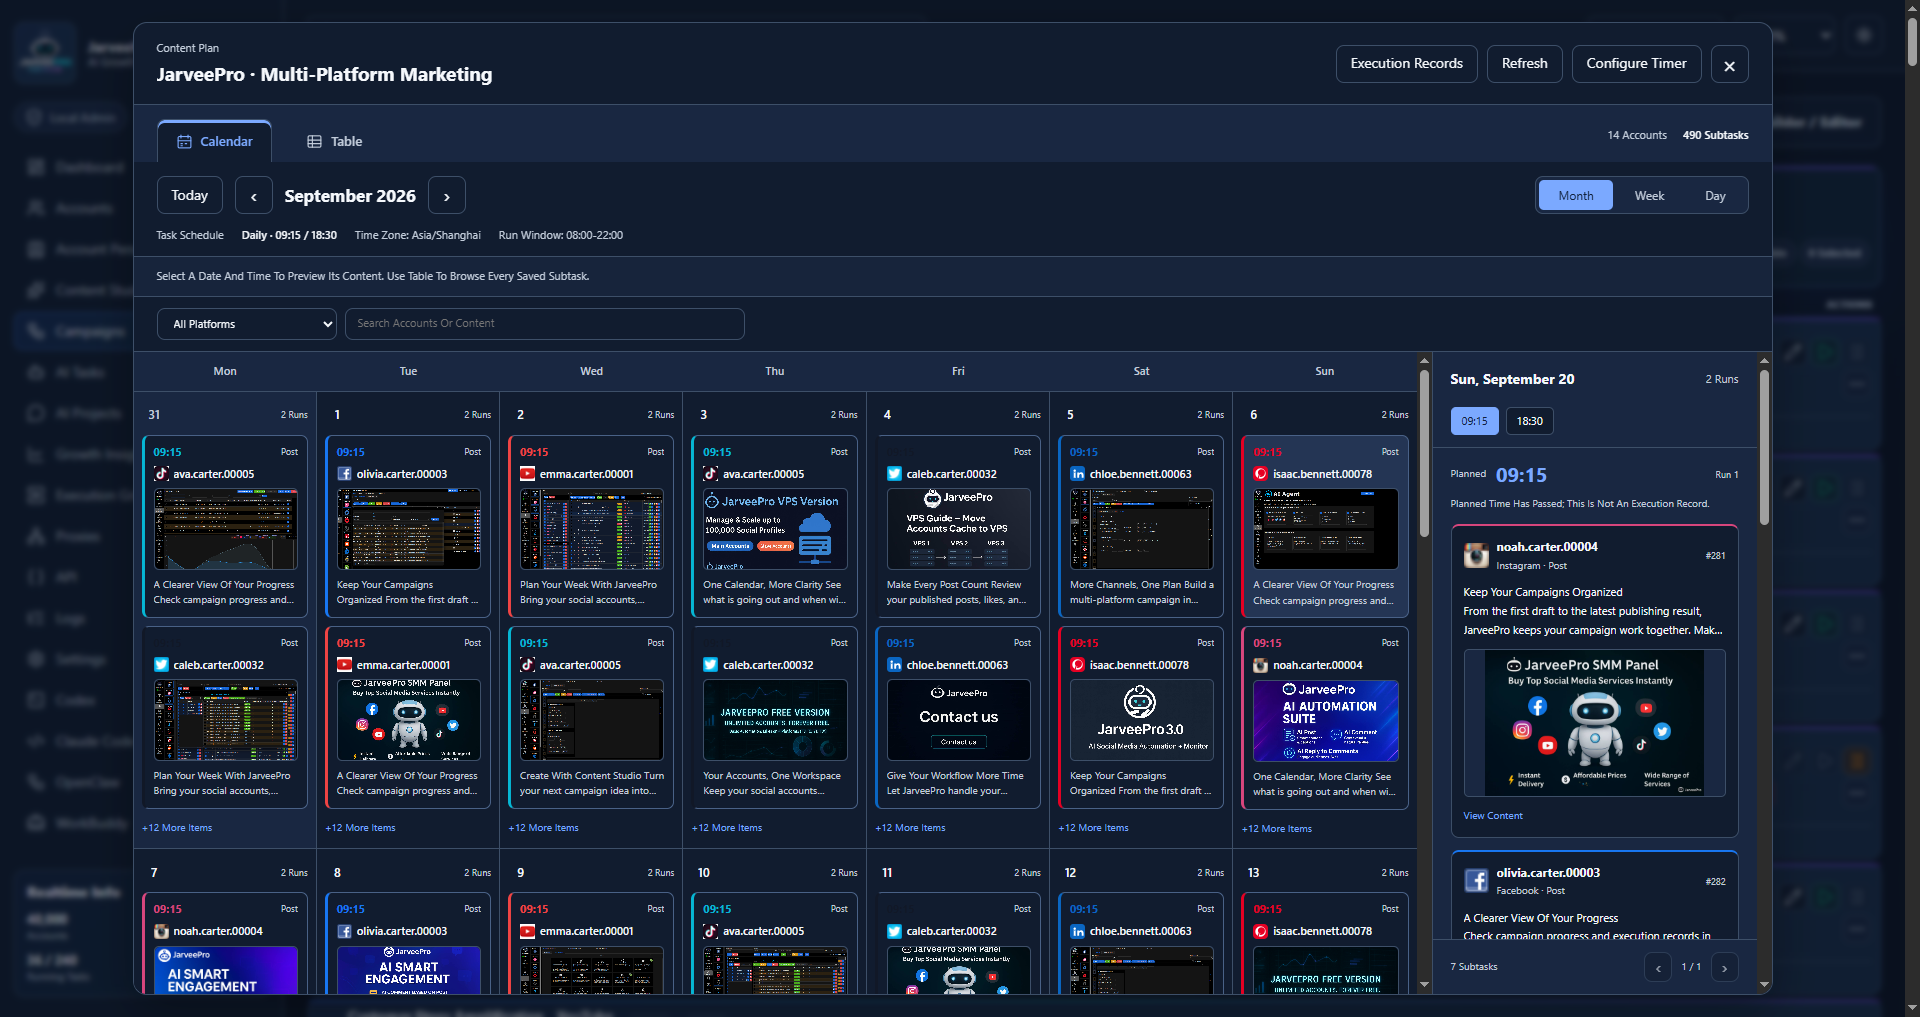Viewport: 1920px width, 1017px height.
Task: Jump to Today
Action: click(x=189, y=195)
